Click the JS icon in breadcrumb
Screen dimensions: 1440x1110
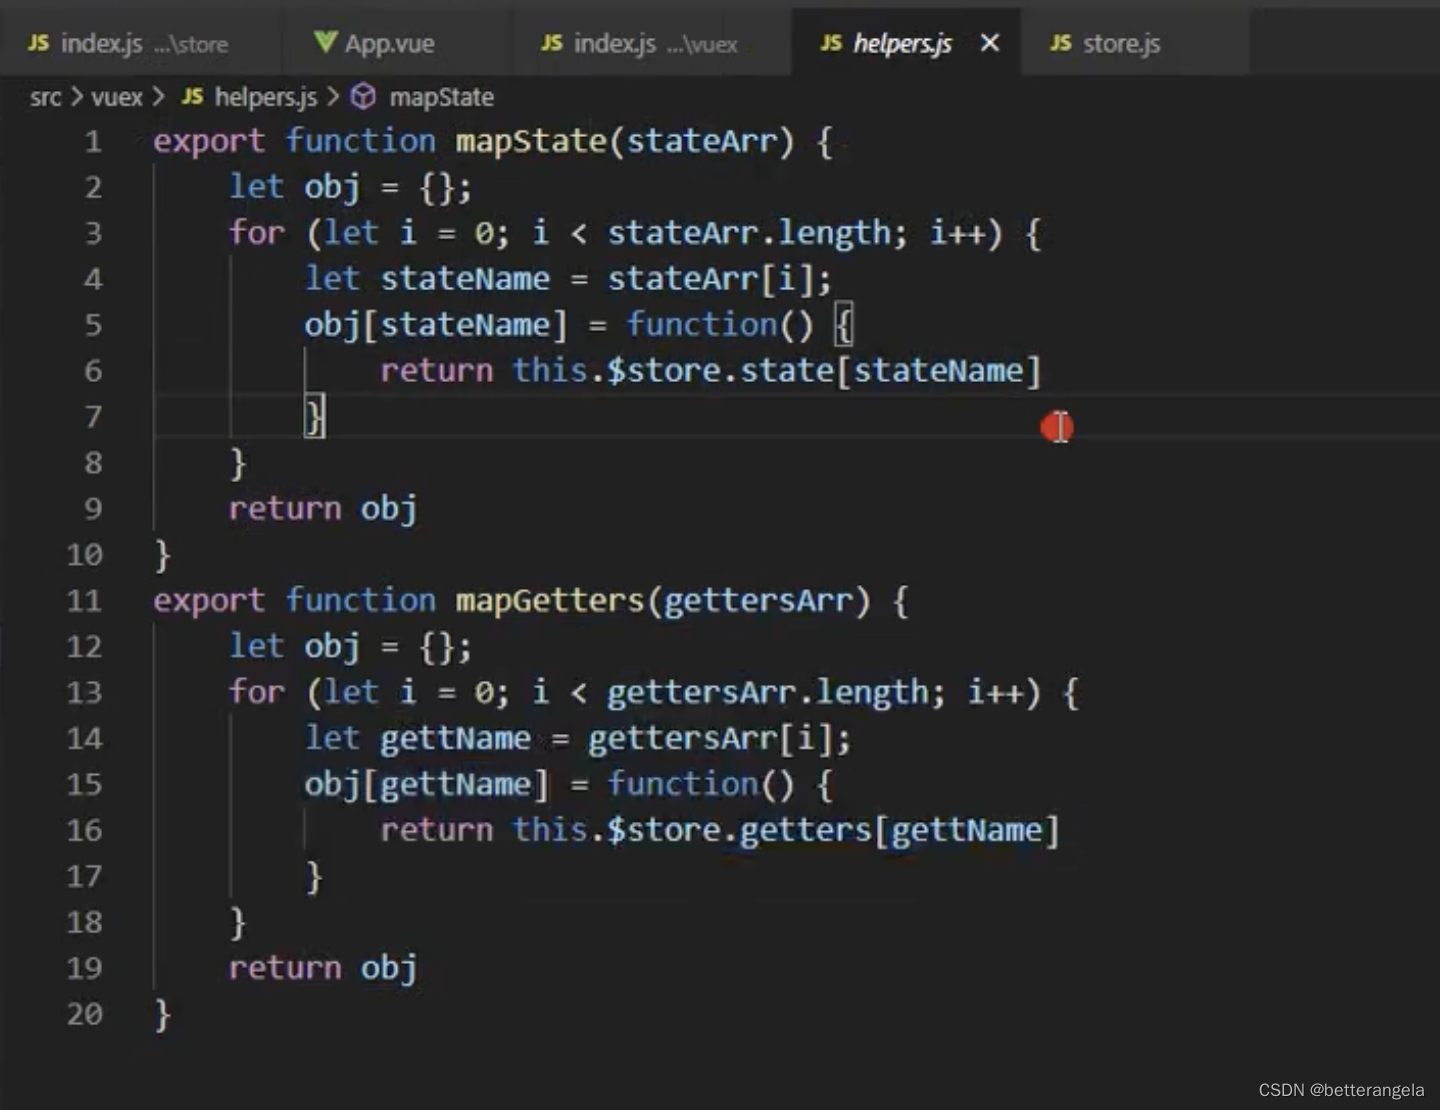pos(193,96)
